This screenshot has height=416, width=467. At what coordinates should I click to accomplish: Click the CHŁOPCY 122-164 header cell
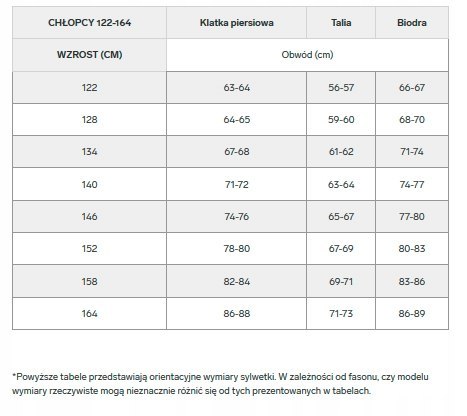89,23
